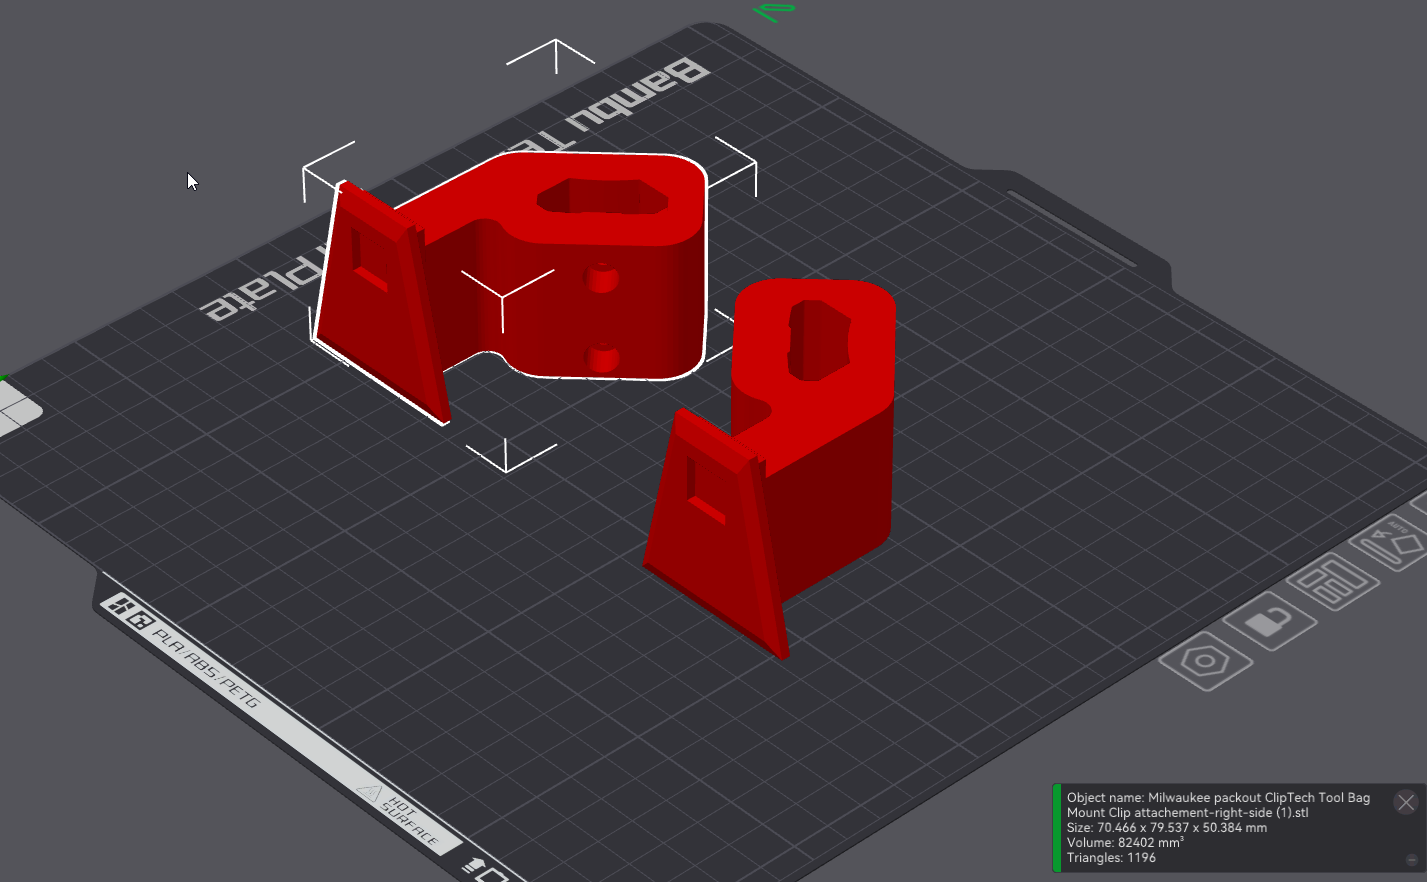This screenshot has height=882, width=1427.
Task: Click the upper screw hole on outlined model
Action: [602, 277]
